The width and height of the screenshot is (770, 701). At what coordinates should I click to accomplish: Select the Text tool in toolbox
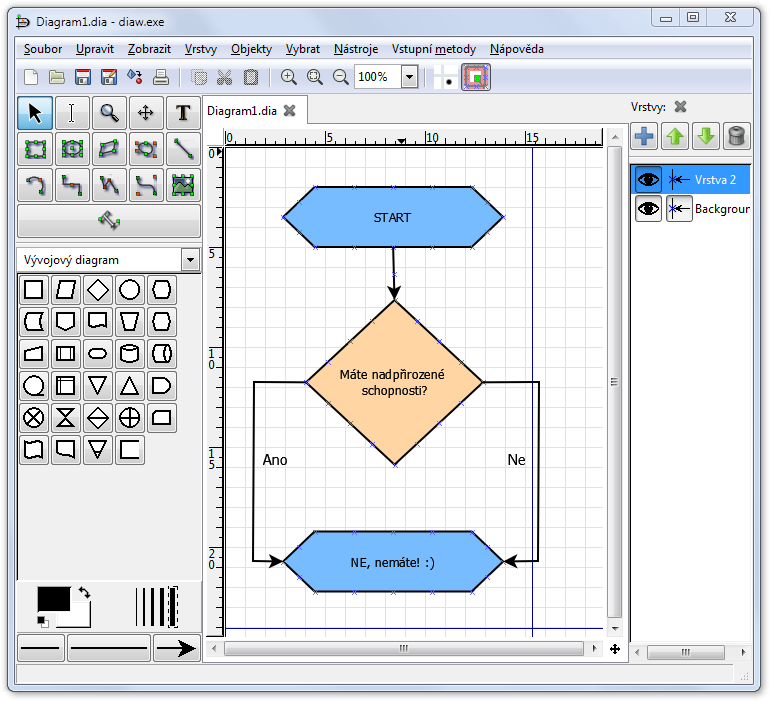pyautogui.click(x=183, y=113)
